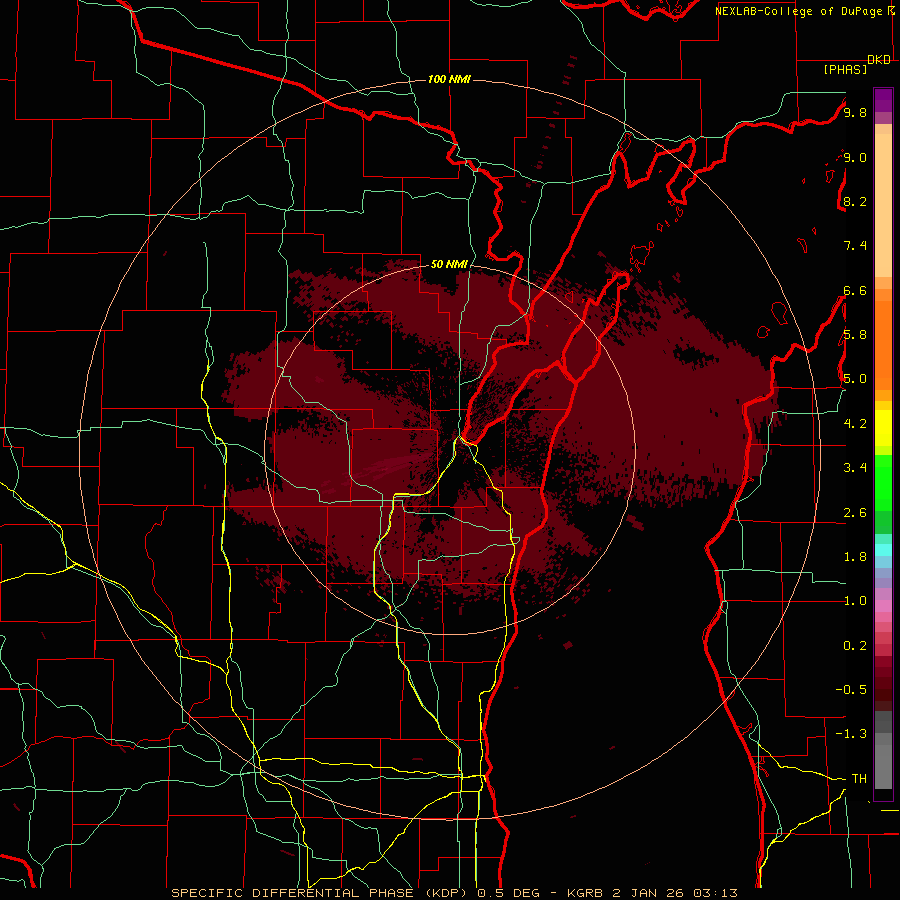
Task: Click the 8.2 scale label
Action: (855, 201)
